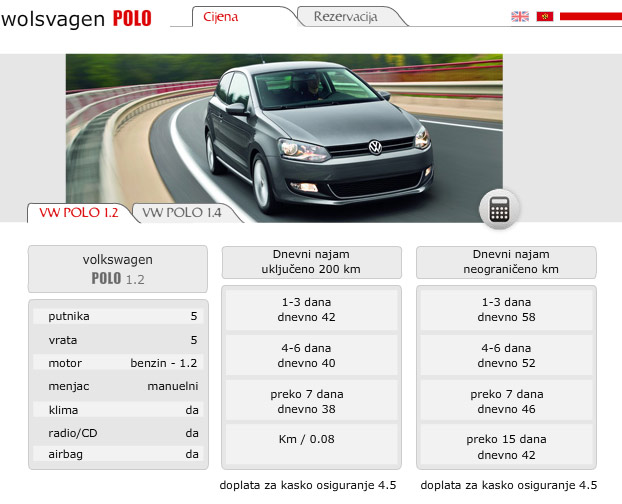Screen dimensions: 622x504
Task: Click the 'Km / 0.08' cell
Action: click(311, 445)
